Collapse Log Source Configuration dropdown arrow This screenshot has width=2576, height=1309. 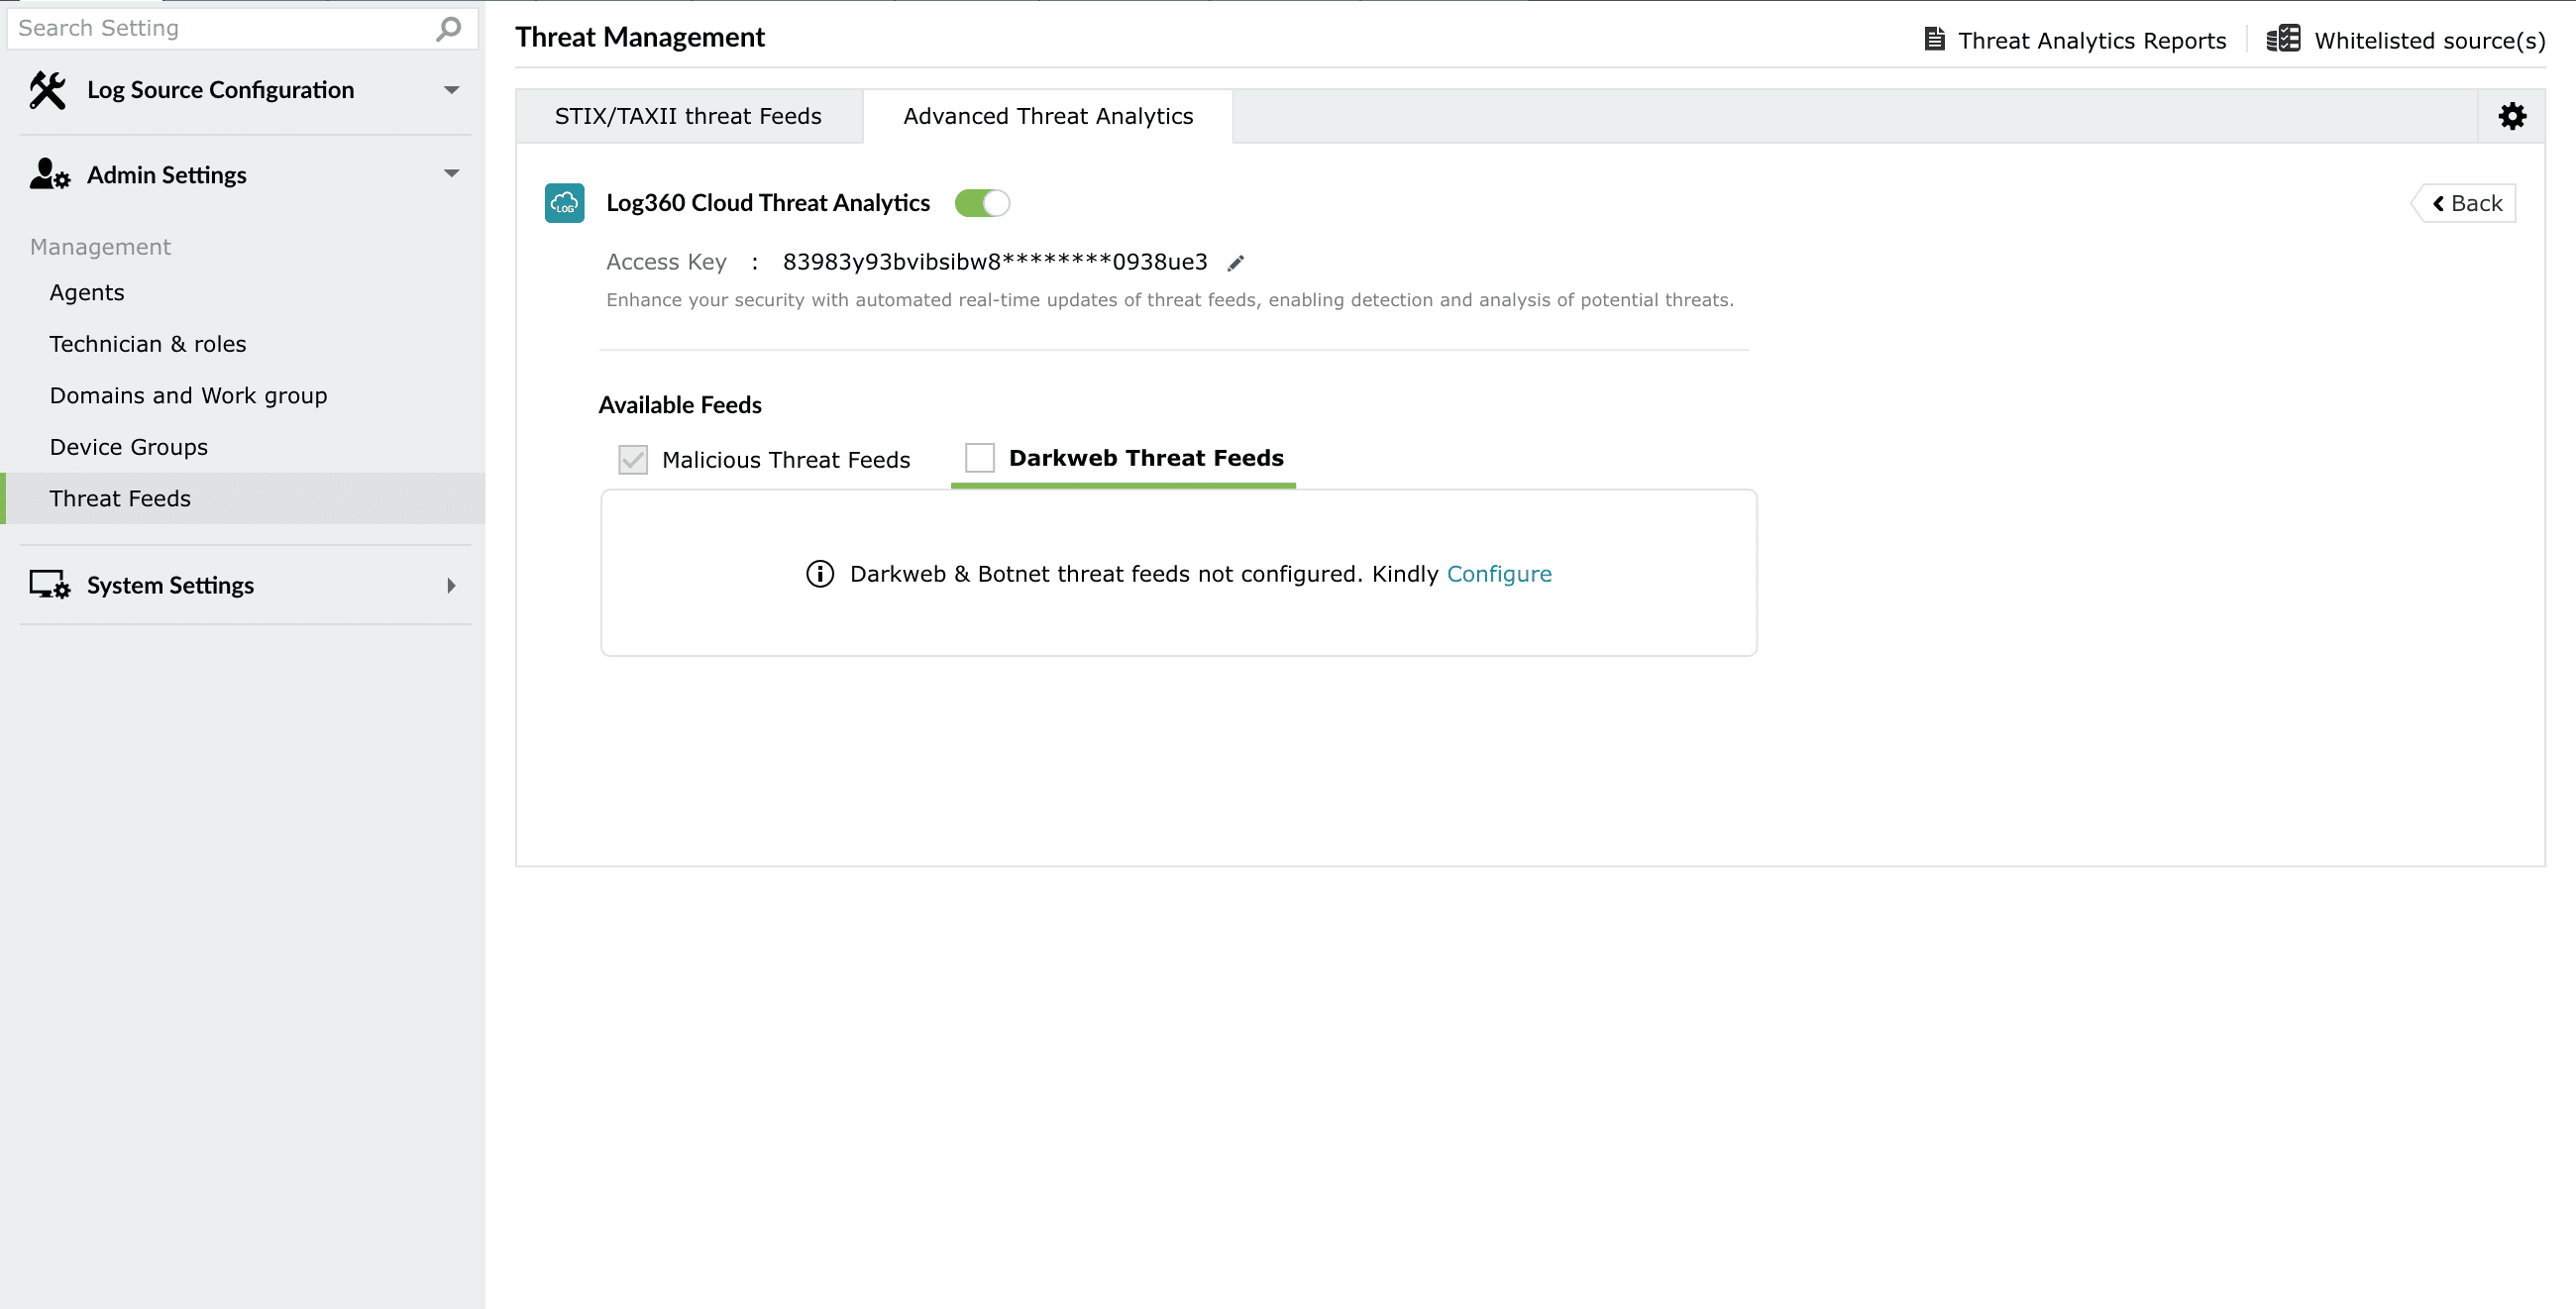tap(451, 90)
